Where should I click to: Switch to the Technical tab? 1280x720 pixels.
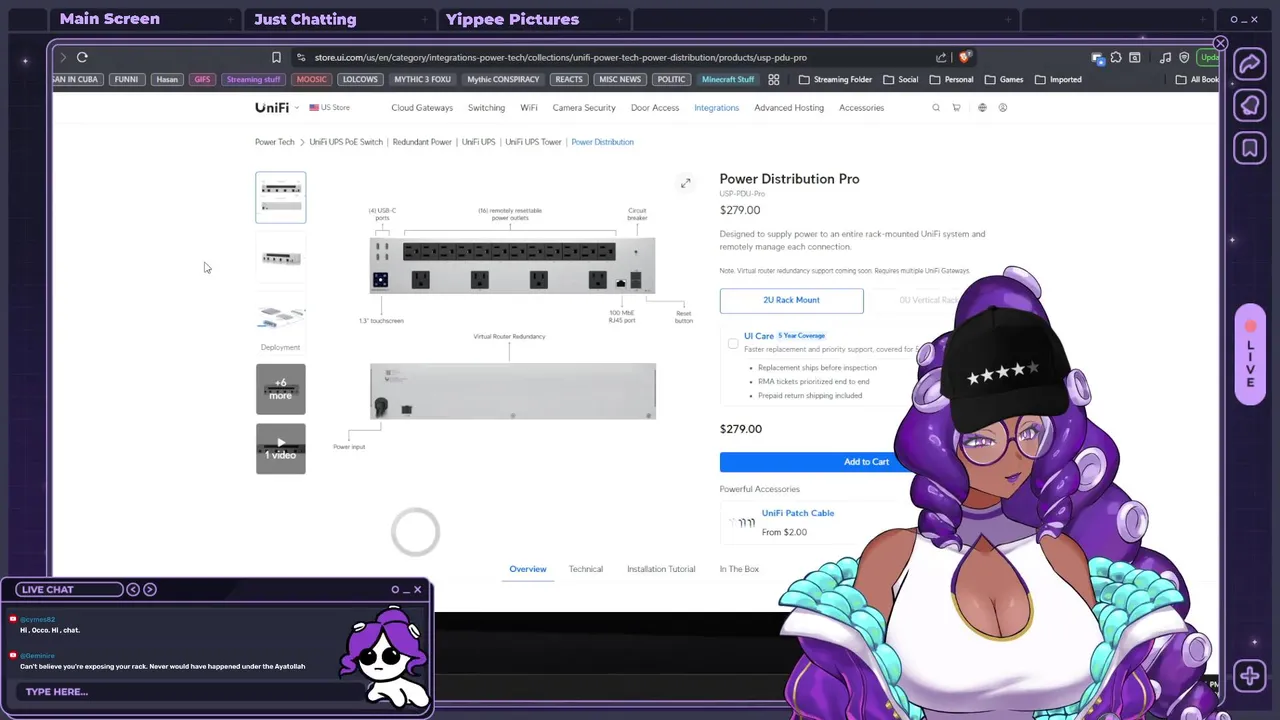coord(586,569)
